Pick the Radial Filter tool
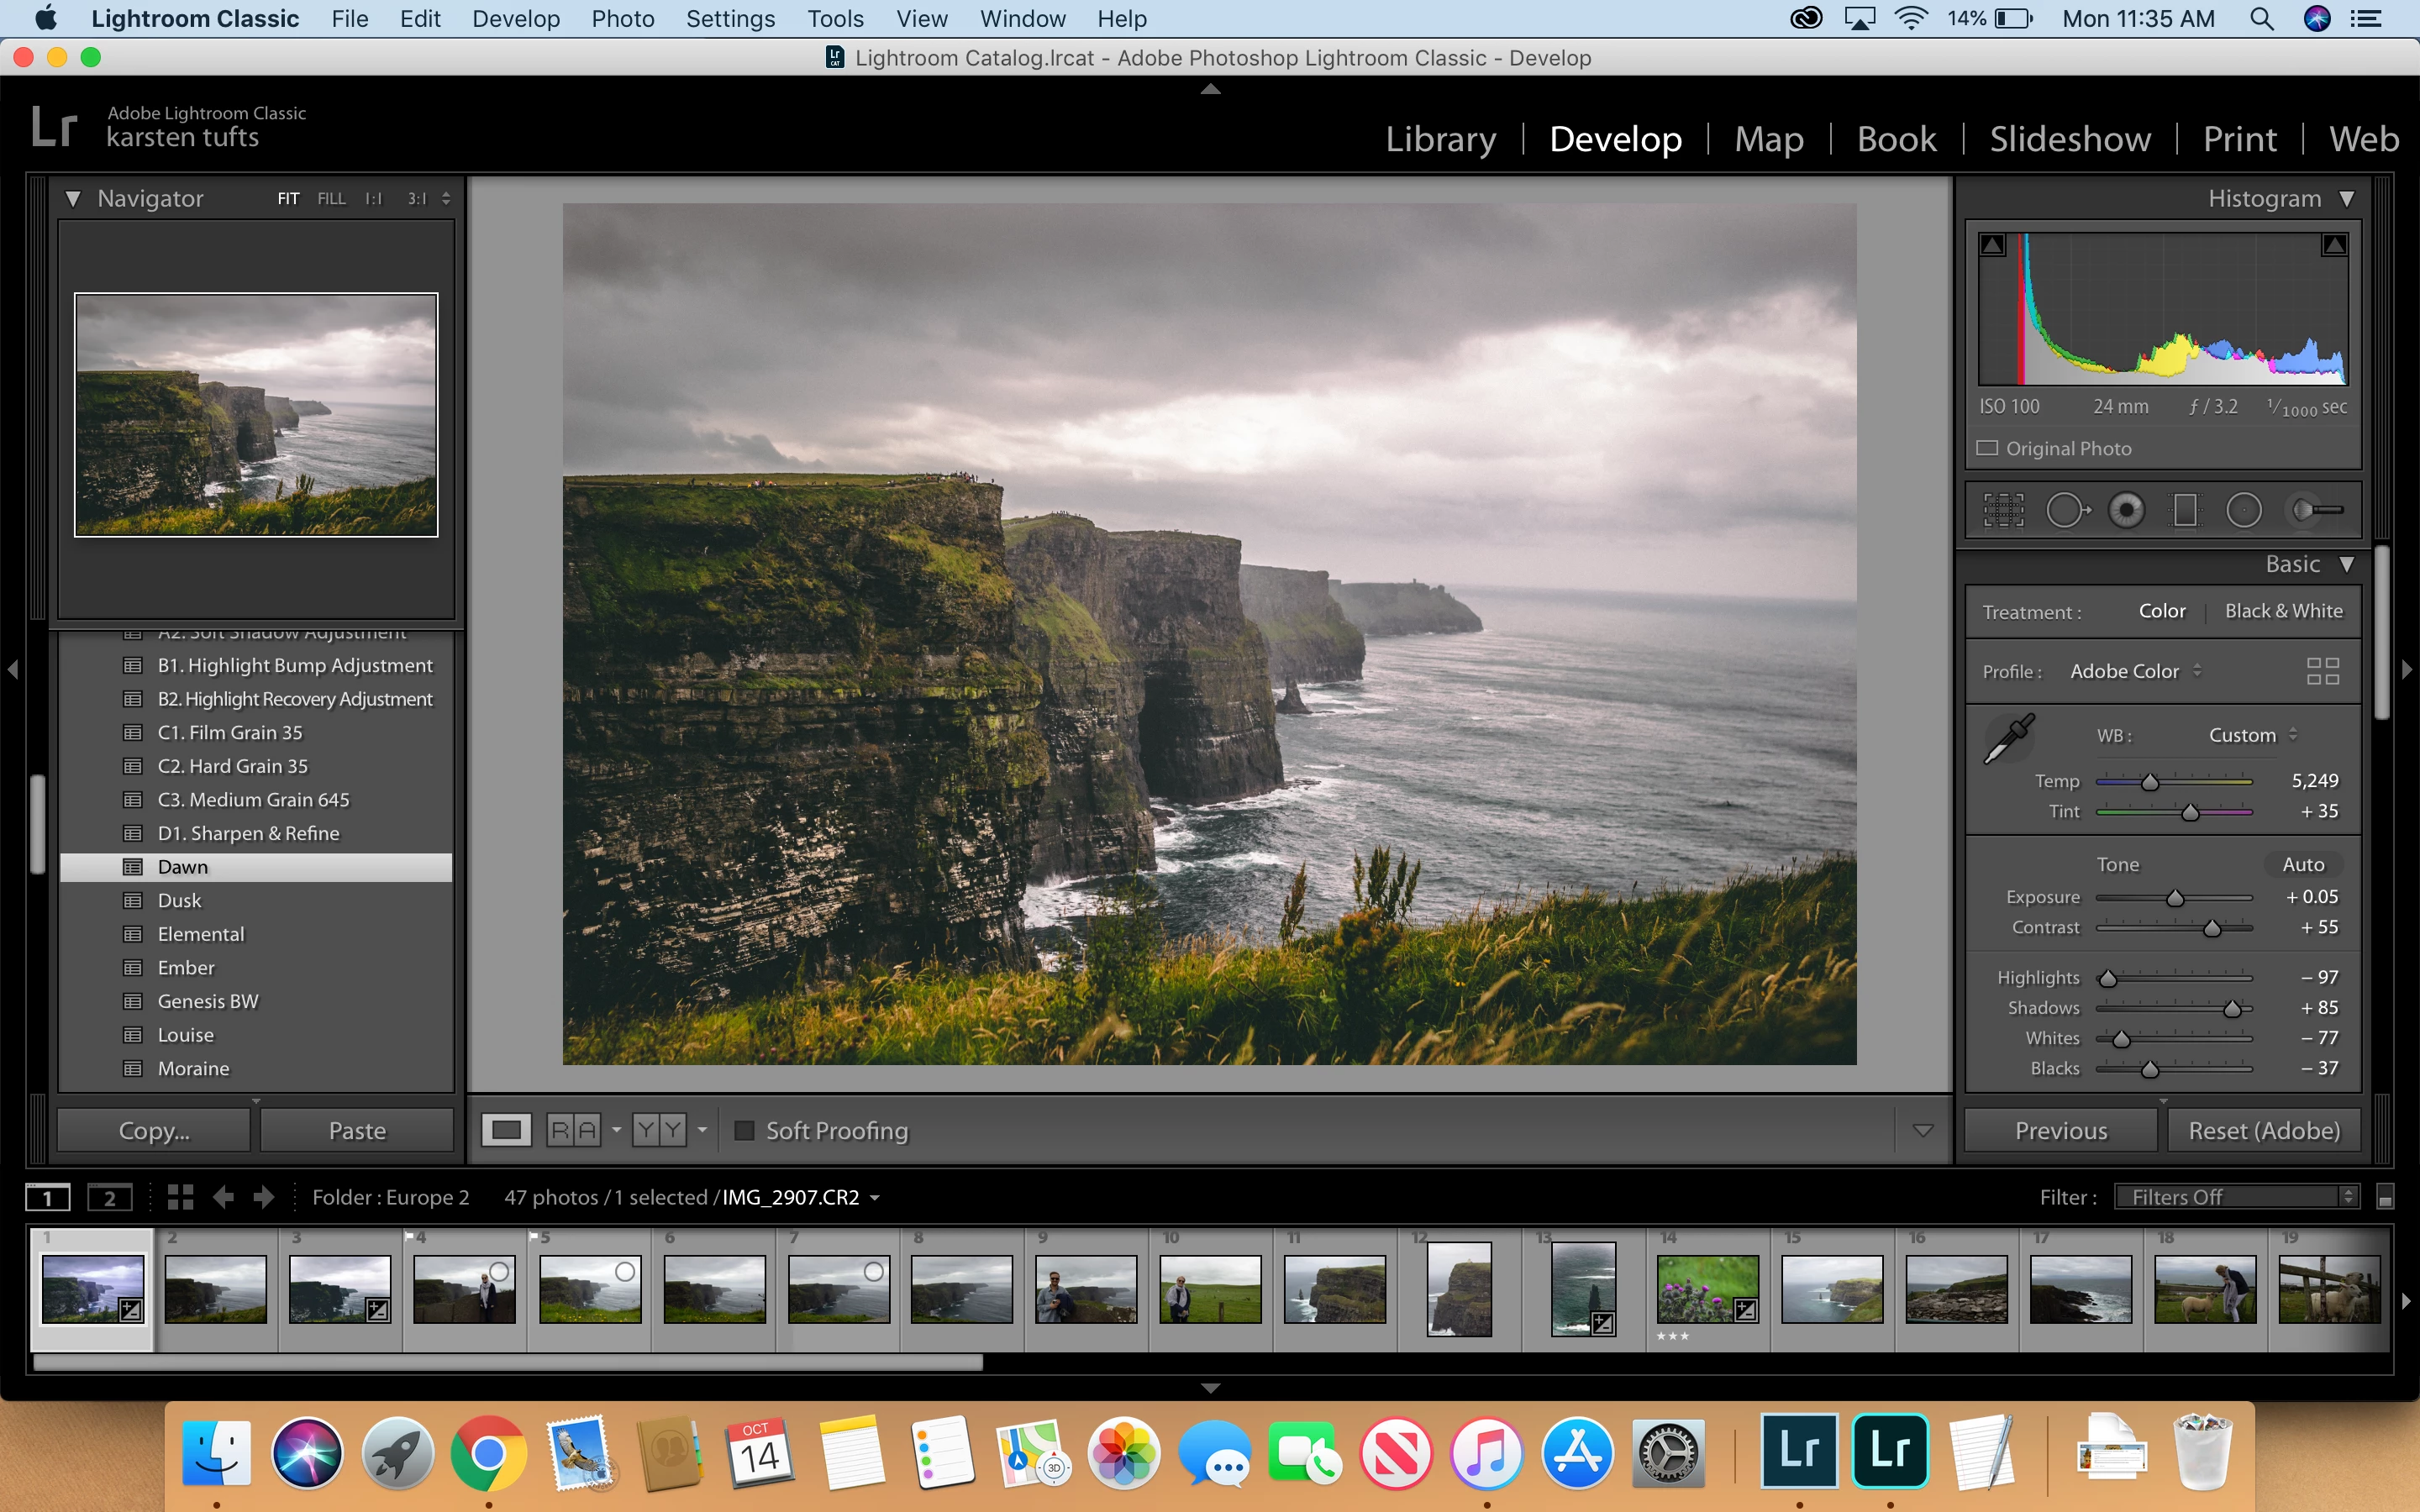 point(2243,510)
